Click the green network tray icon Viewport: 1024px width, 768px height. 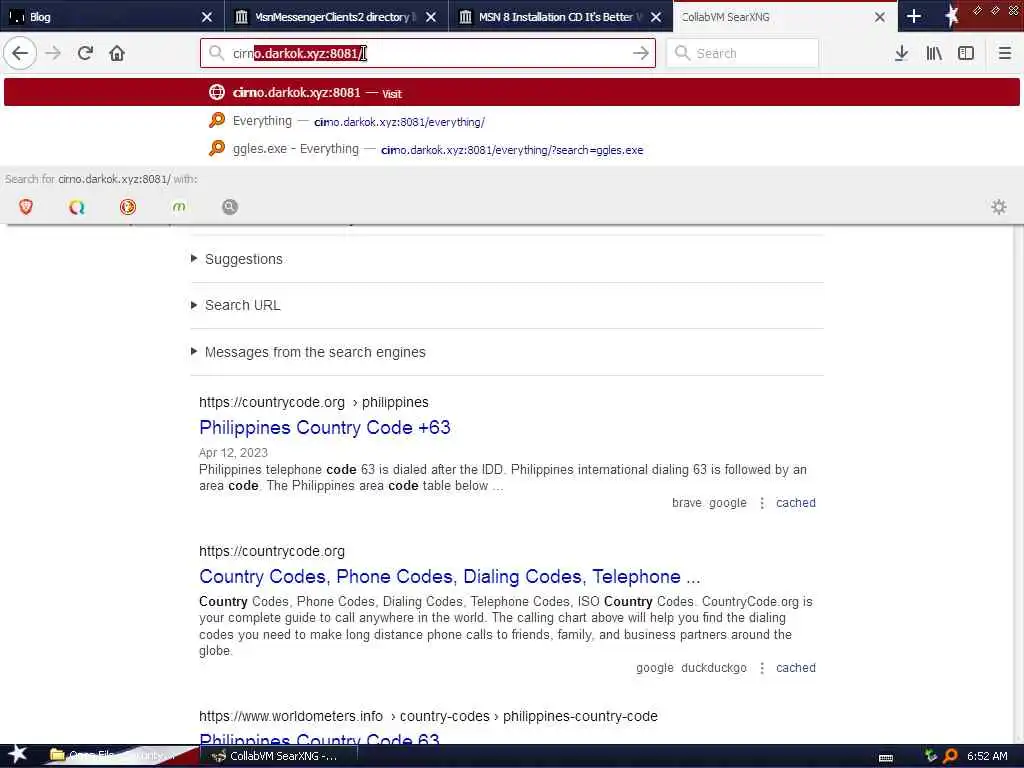pos(931,756)
